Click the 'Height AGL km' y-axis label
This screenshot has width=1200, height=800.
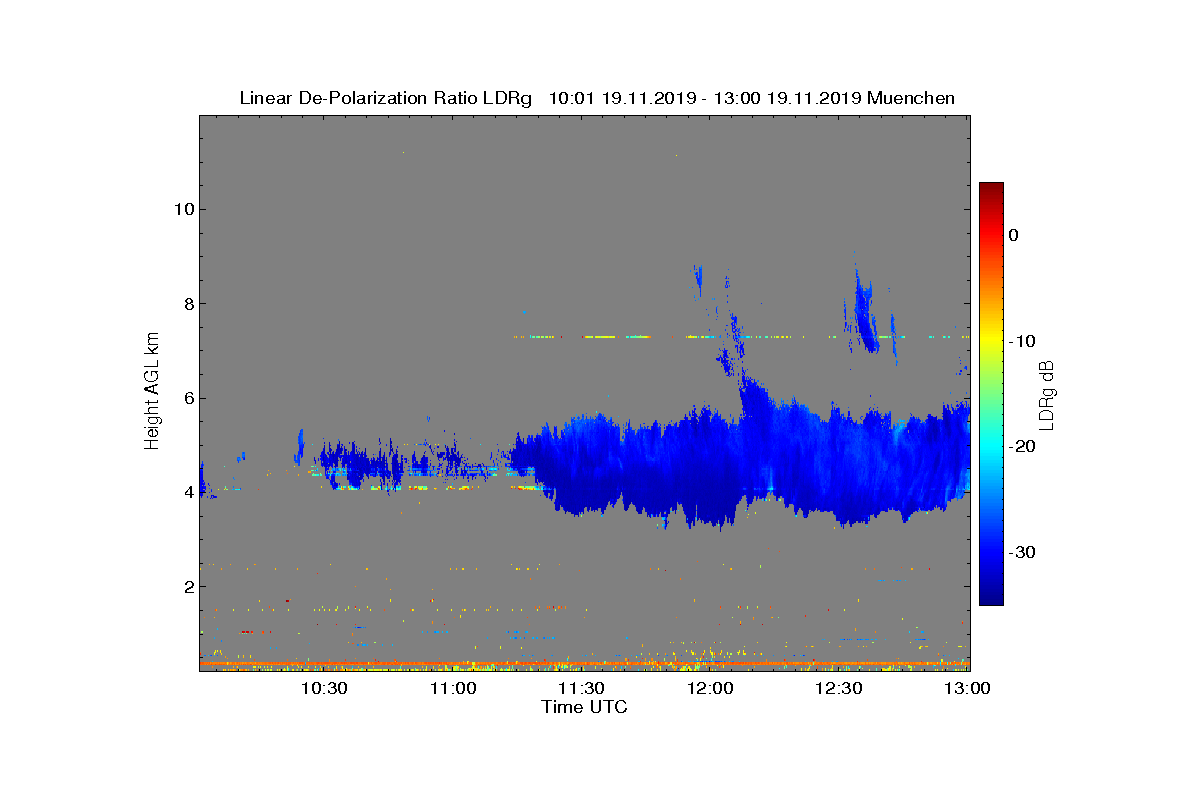tap(152, 392)
